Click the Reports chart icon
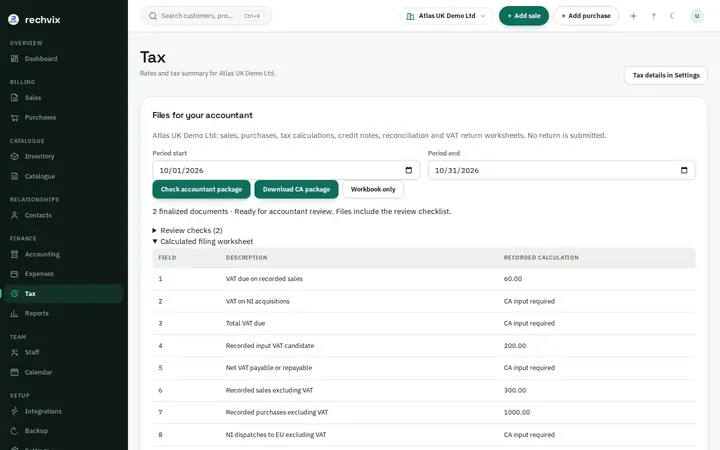This screenshot has width=720, height=450. pyautogui.click(x=15, y=314)
